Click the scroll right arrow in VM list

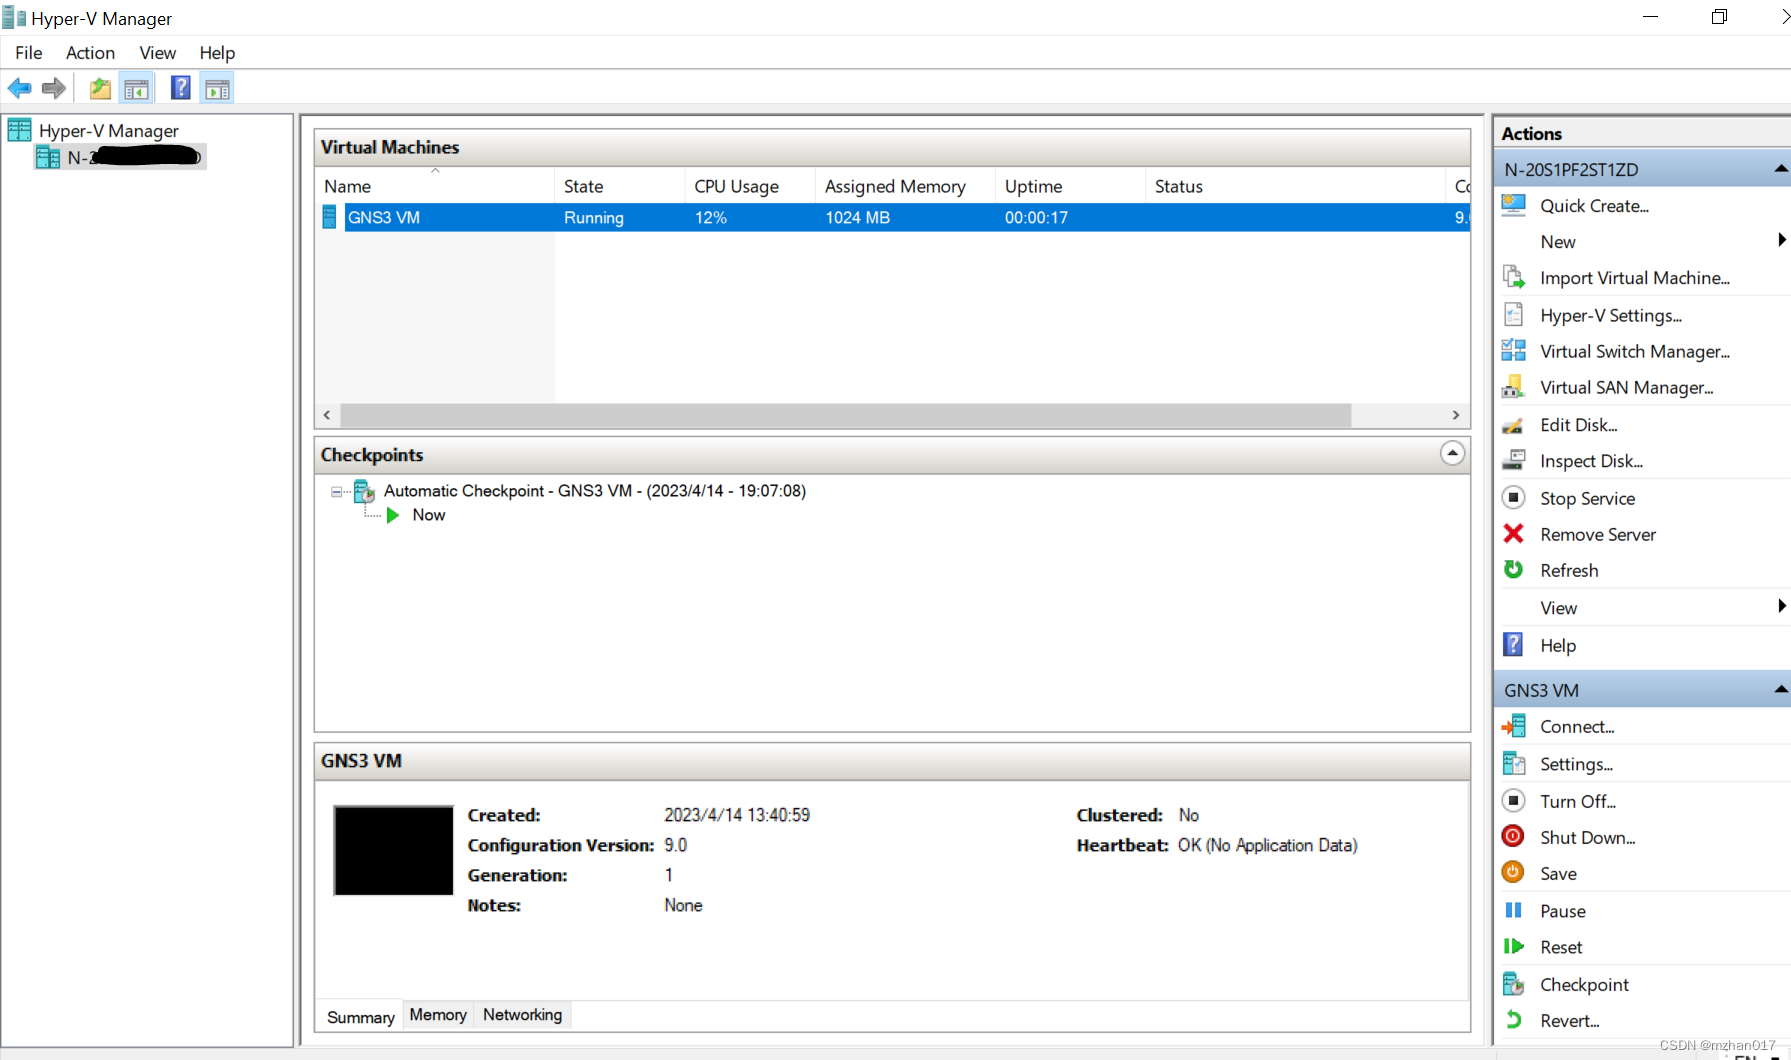pos(1456,415)
